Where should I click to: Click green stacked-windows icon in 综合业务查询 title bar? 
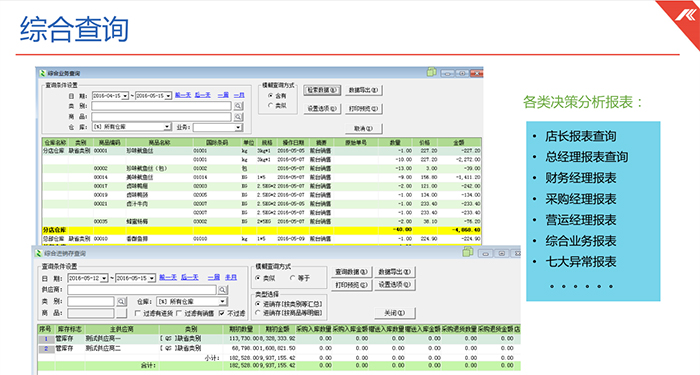click(x=431, y=72)
